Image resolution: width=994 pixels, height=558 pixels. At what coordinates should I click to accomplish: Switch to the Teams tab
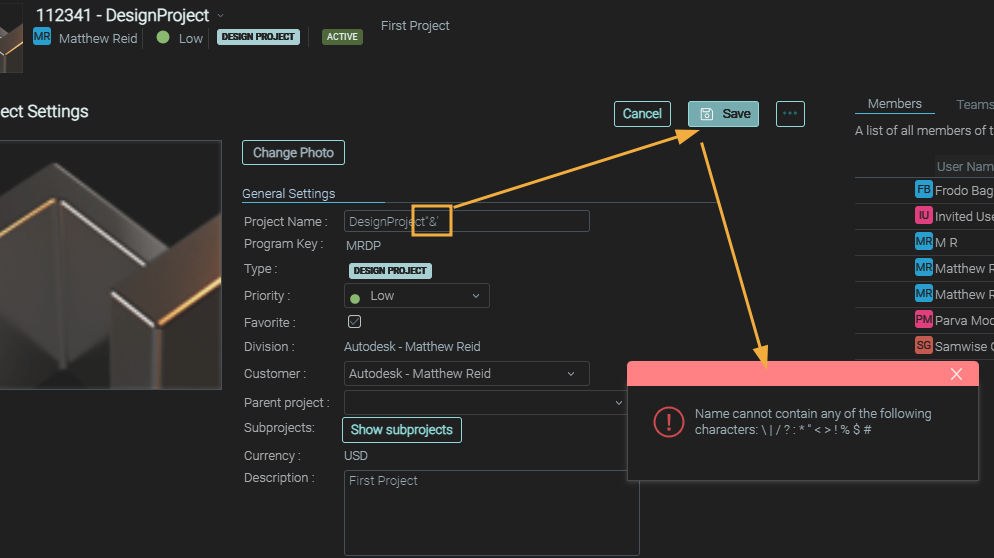pyautogui.click(x=974, y=104)
